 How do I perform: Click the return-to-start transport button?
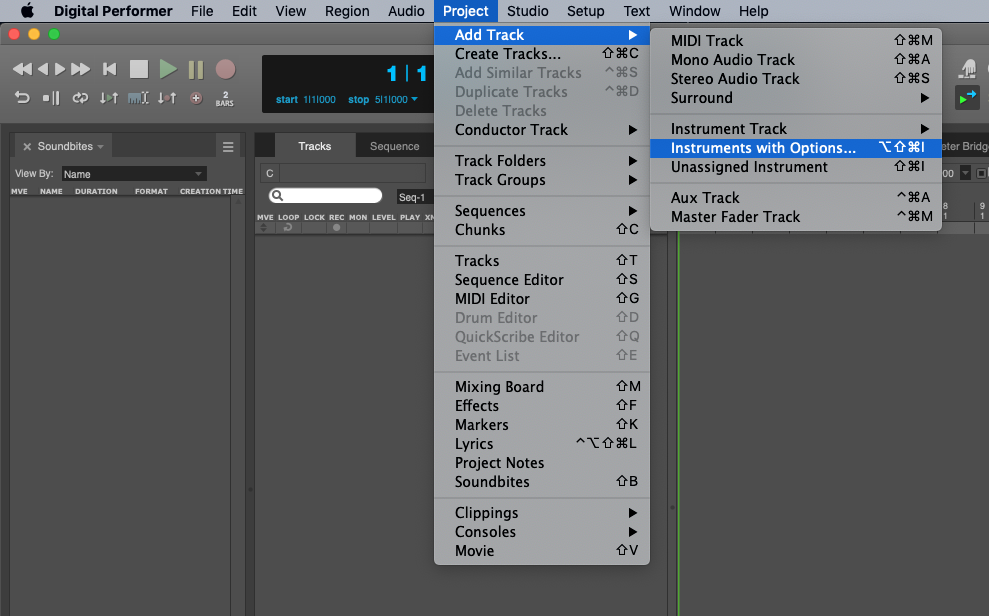[110, 69]
